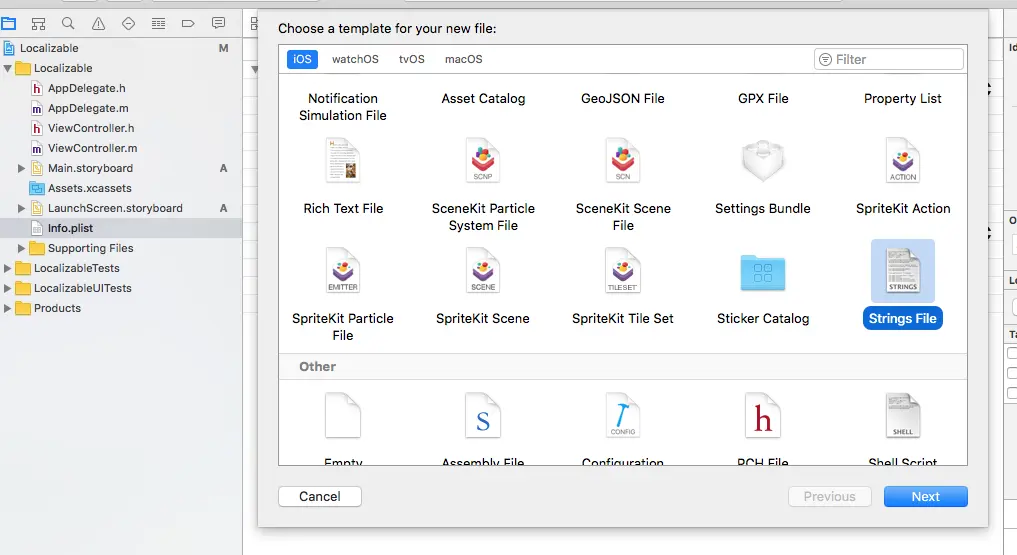Choose the Asset Catalog label
The image size is (1017, 555).
click(x=483, y=99)
